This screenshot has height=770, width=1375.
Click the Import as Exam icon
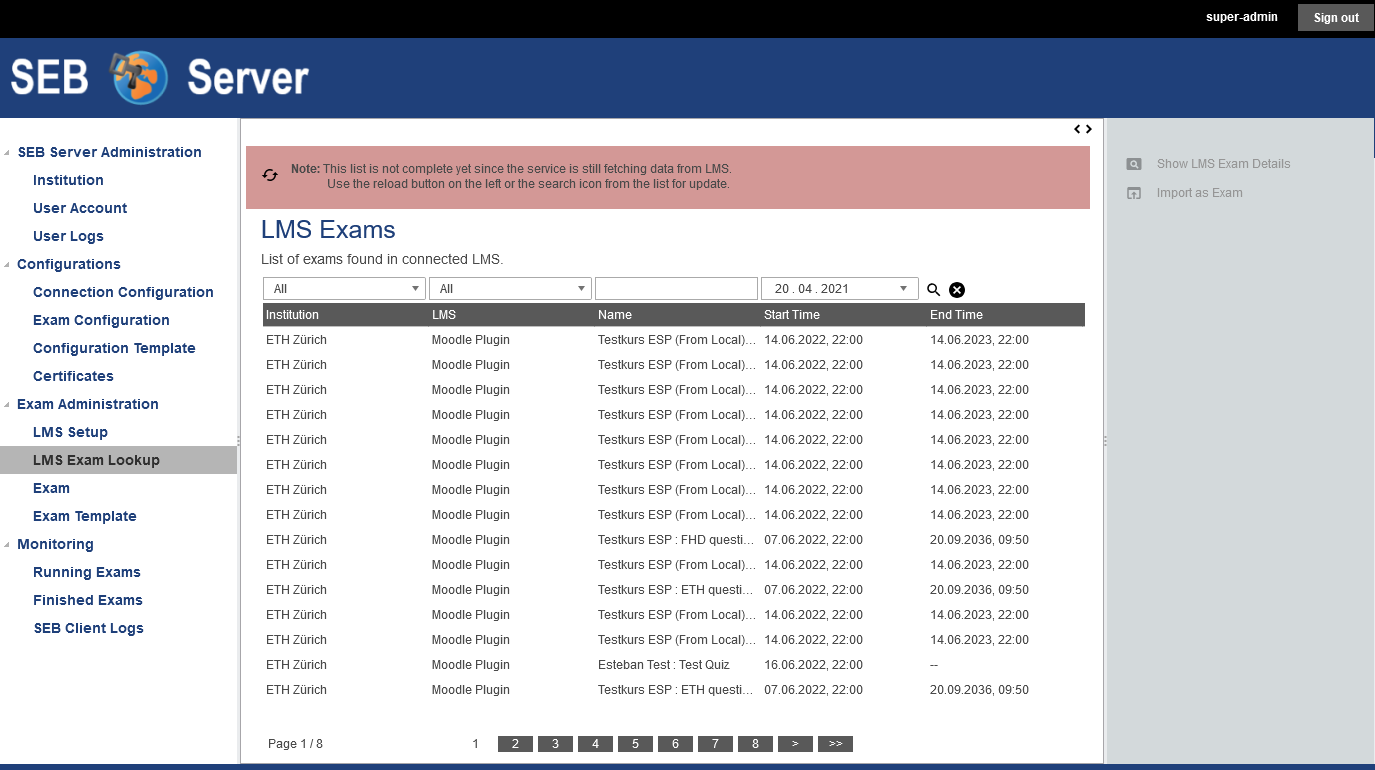[x=1134, y=193]
